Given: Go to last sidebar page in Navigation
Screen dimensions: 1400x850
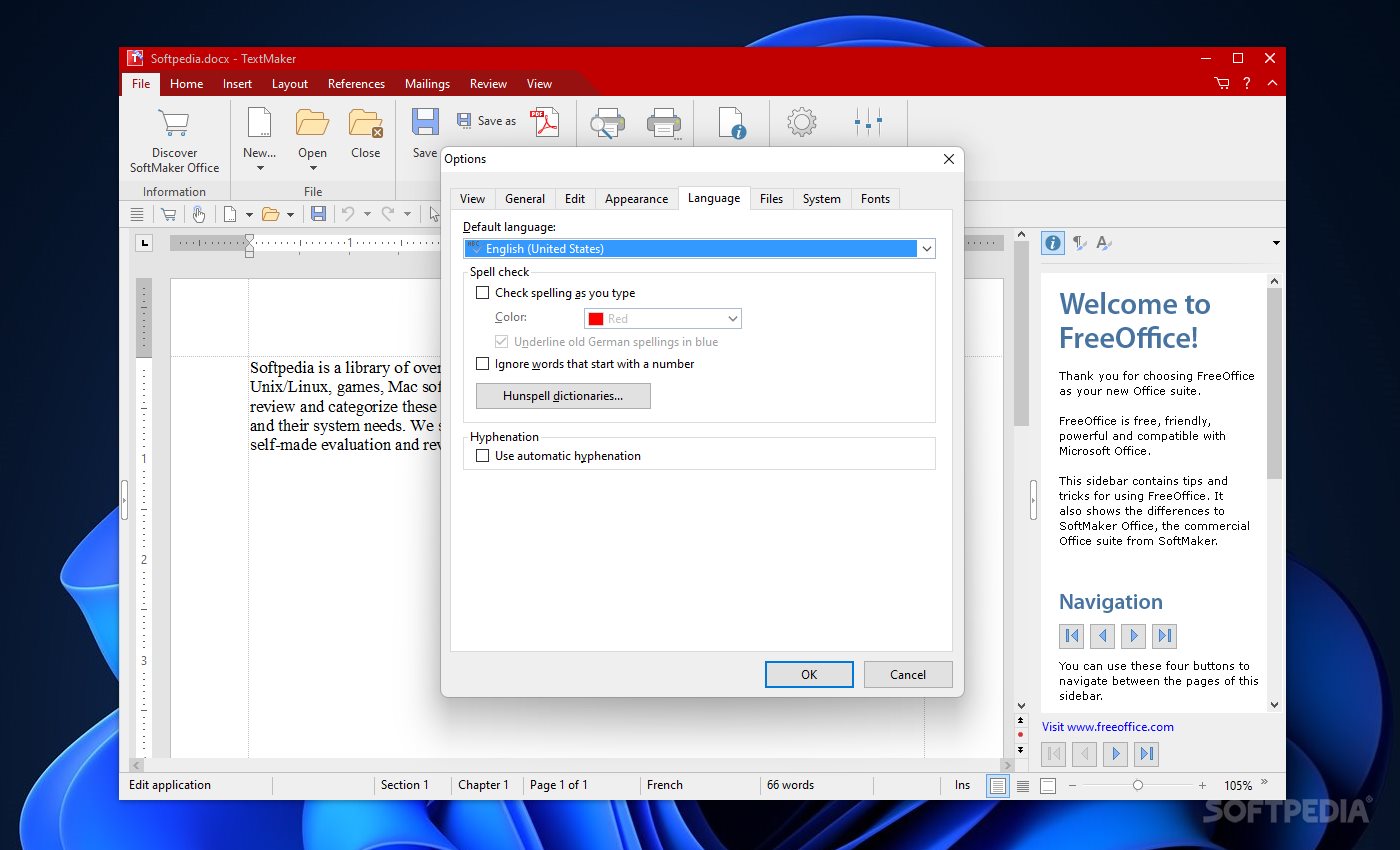Looking at the screenshot, I should (1164, 635).
